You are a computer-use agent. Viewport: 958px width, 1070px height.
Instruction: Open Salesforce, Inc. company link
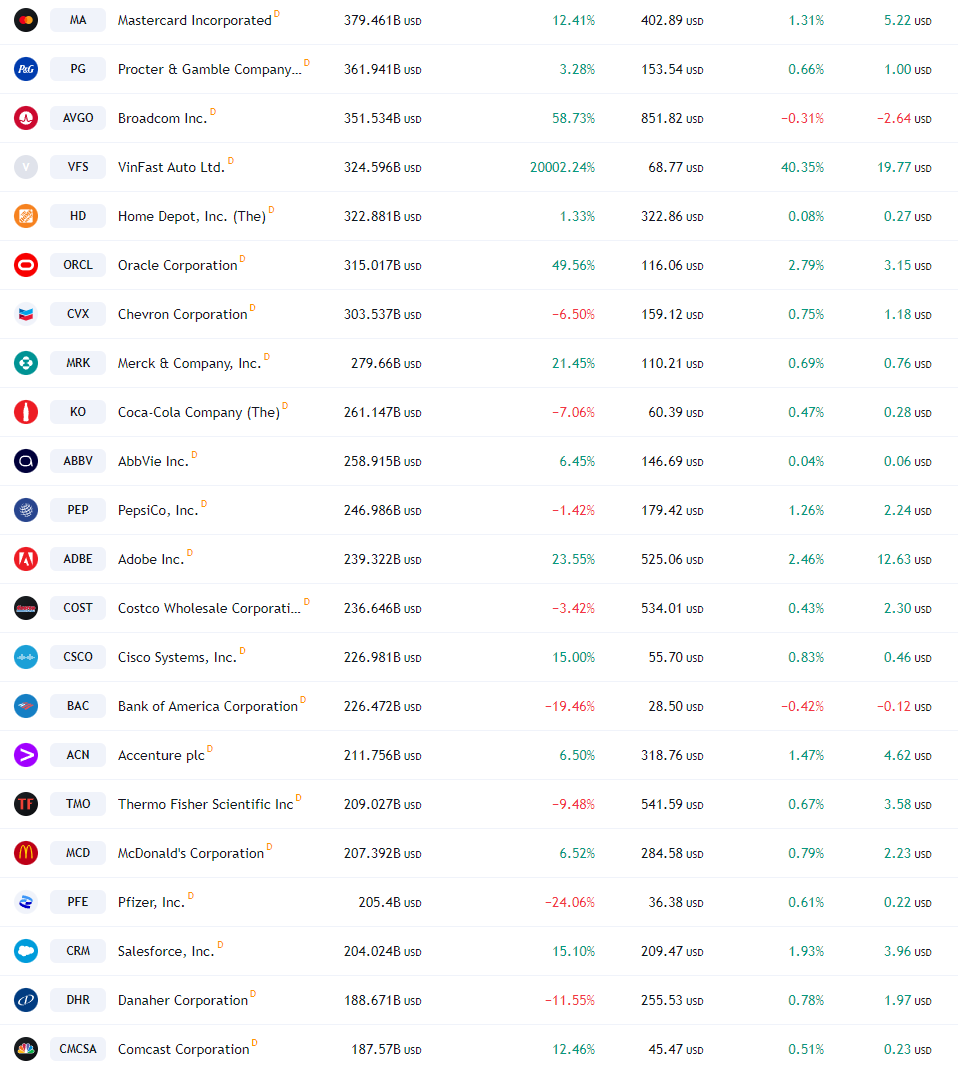click(166, 951)
